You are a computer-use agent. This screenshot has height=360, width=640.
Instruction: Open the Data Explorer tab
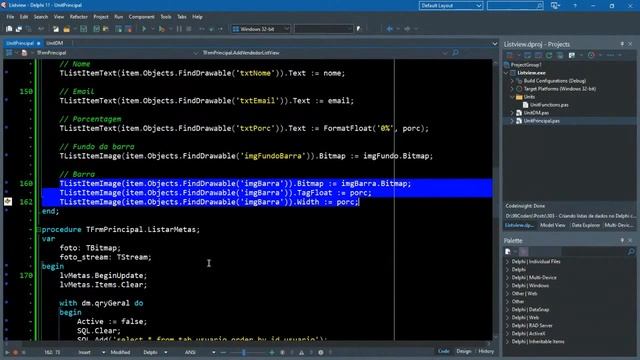586,225
